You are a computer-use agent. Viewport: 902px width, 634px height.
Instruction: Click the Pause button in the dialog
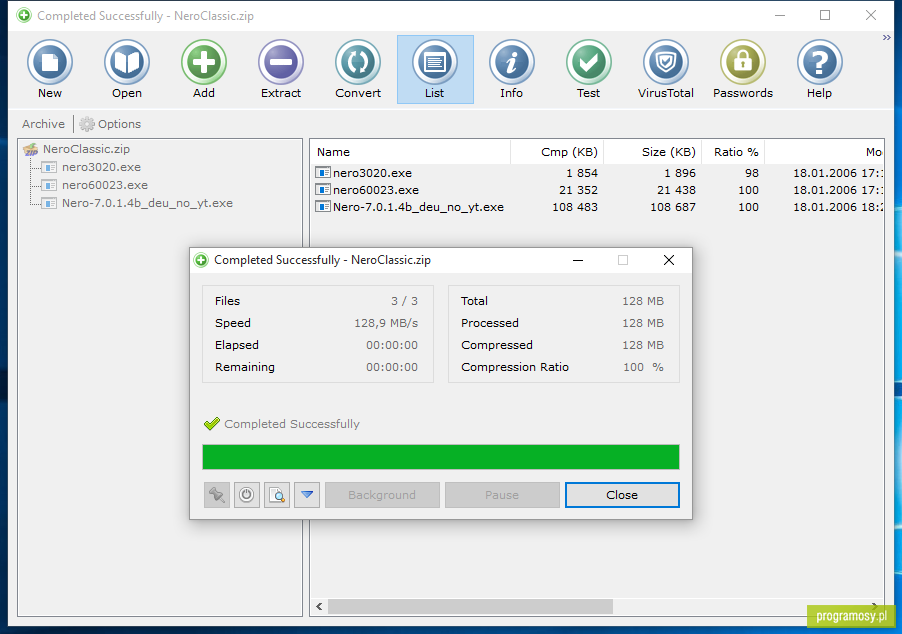502,495
